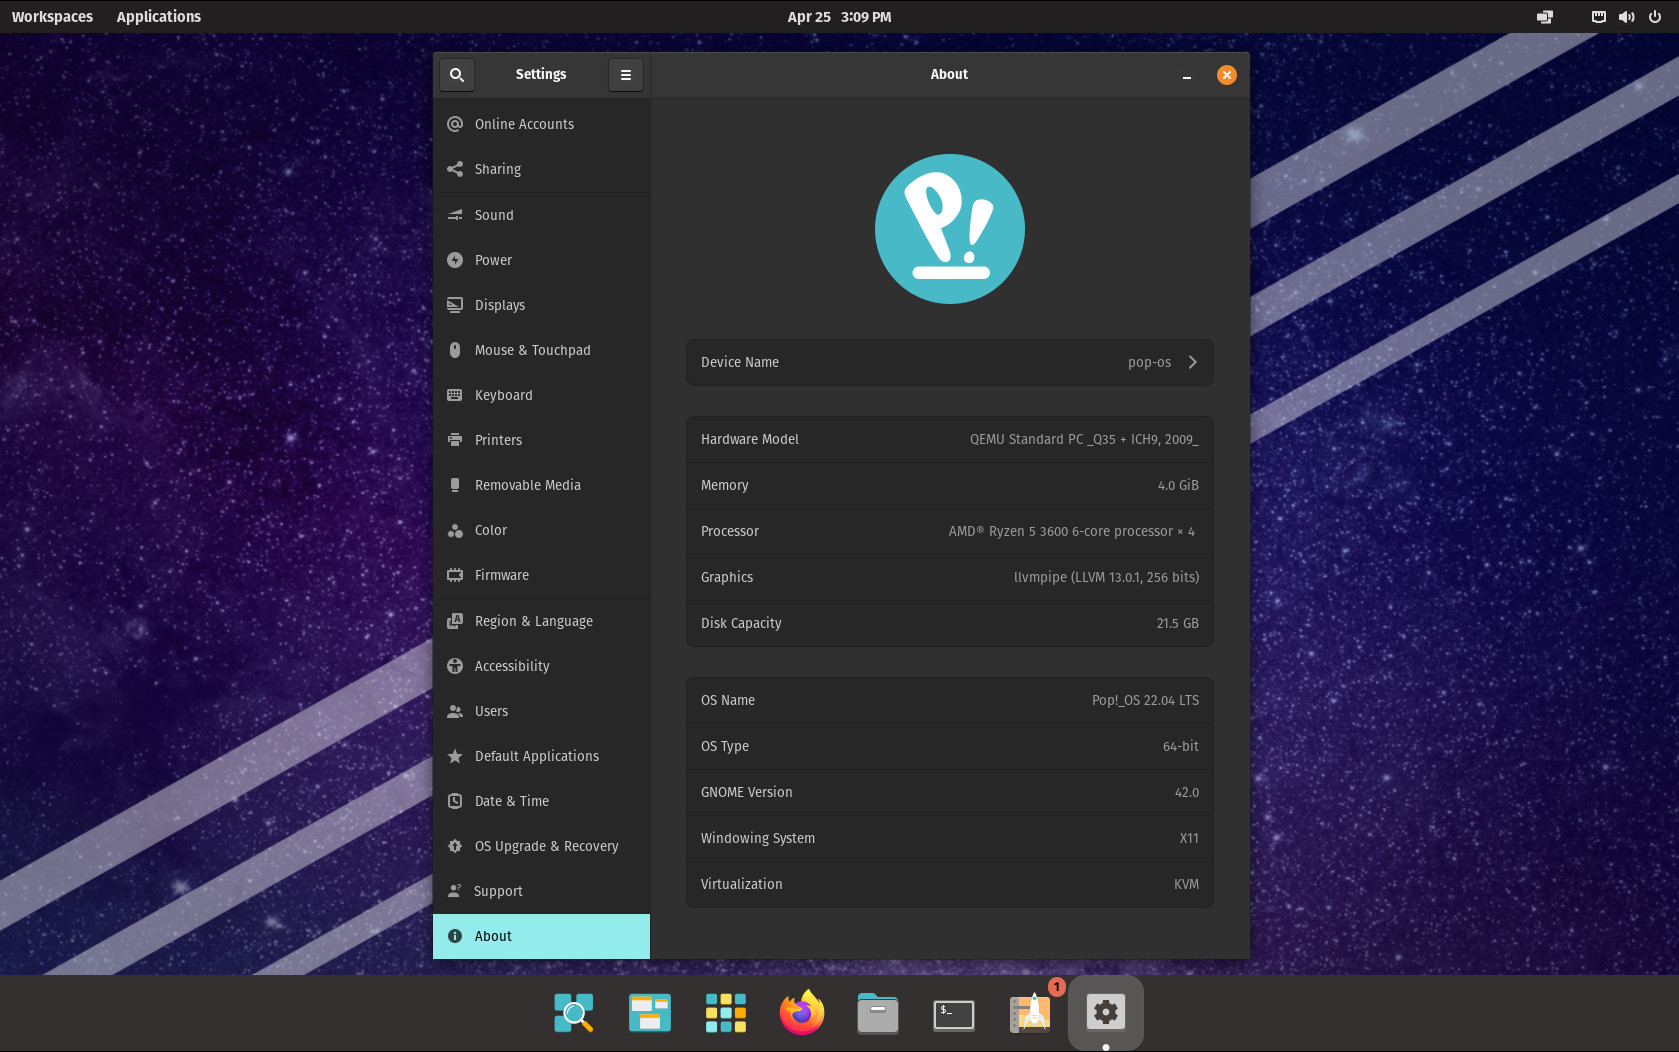Open the Workspaces overview
The height and width of the screenshot is (1052, 1679).
point(52,16)
